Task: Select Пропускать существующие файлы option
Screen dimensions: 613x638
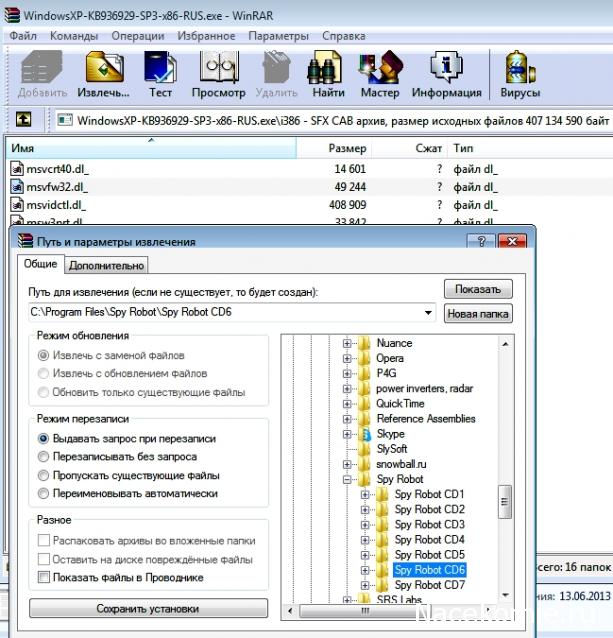Action: 43,475
